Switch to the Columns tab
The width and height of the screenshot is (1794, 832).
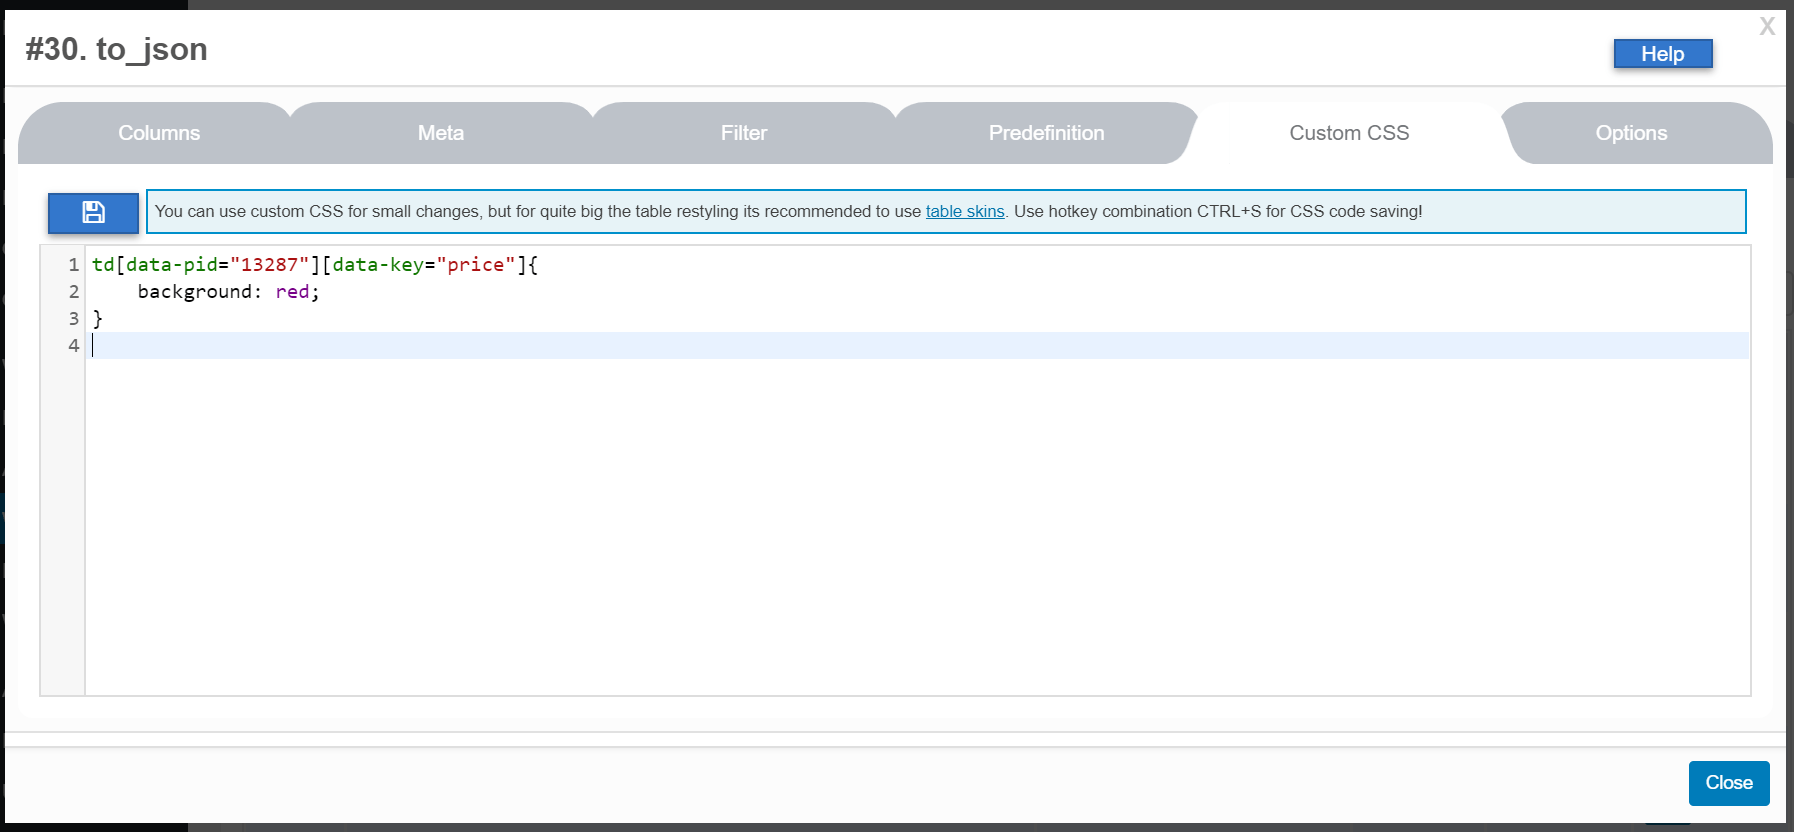tap(159, 133)
